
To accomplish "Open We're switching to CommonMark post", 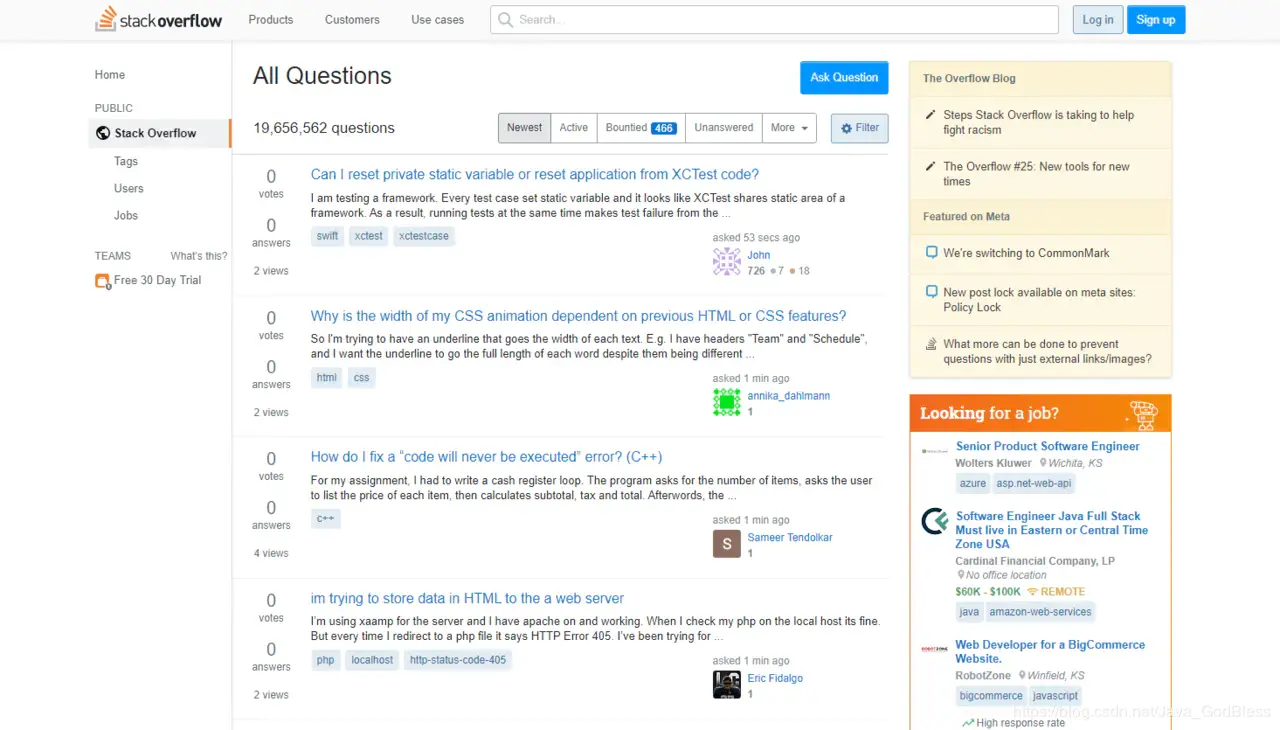I will [x=1026, y=253].
